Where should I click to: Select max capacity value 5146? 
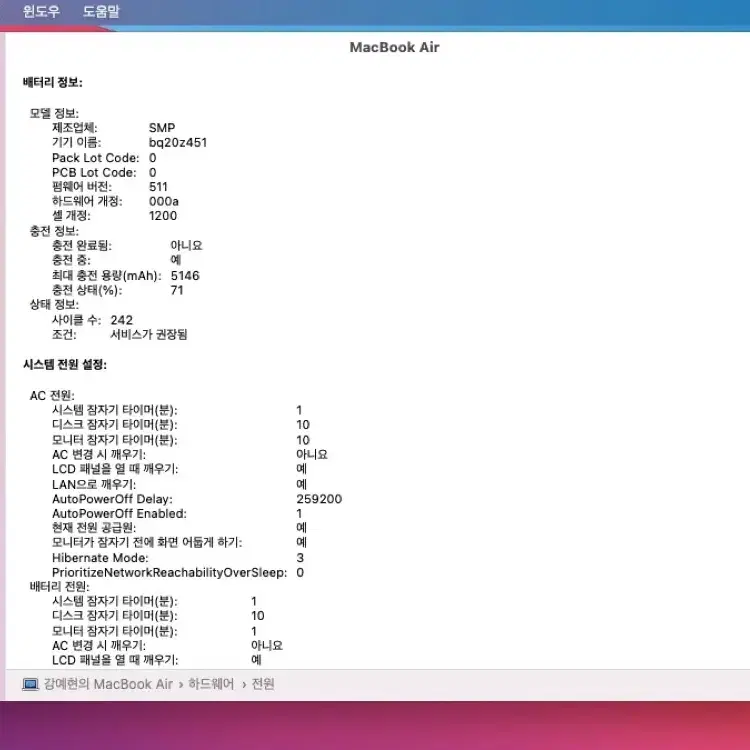click(x=185, y=276)
